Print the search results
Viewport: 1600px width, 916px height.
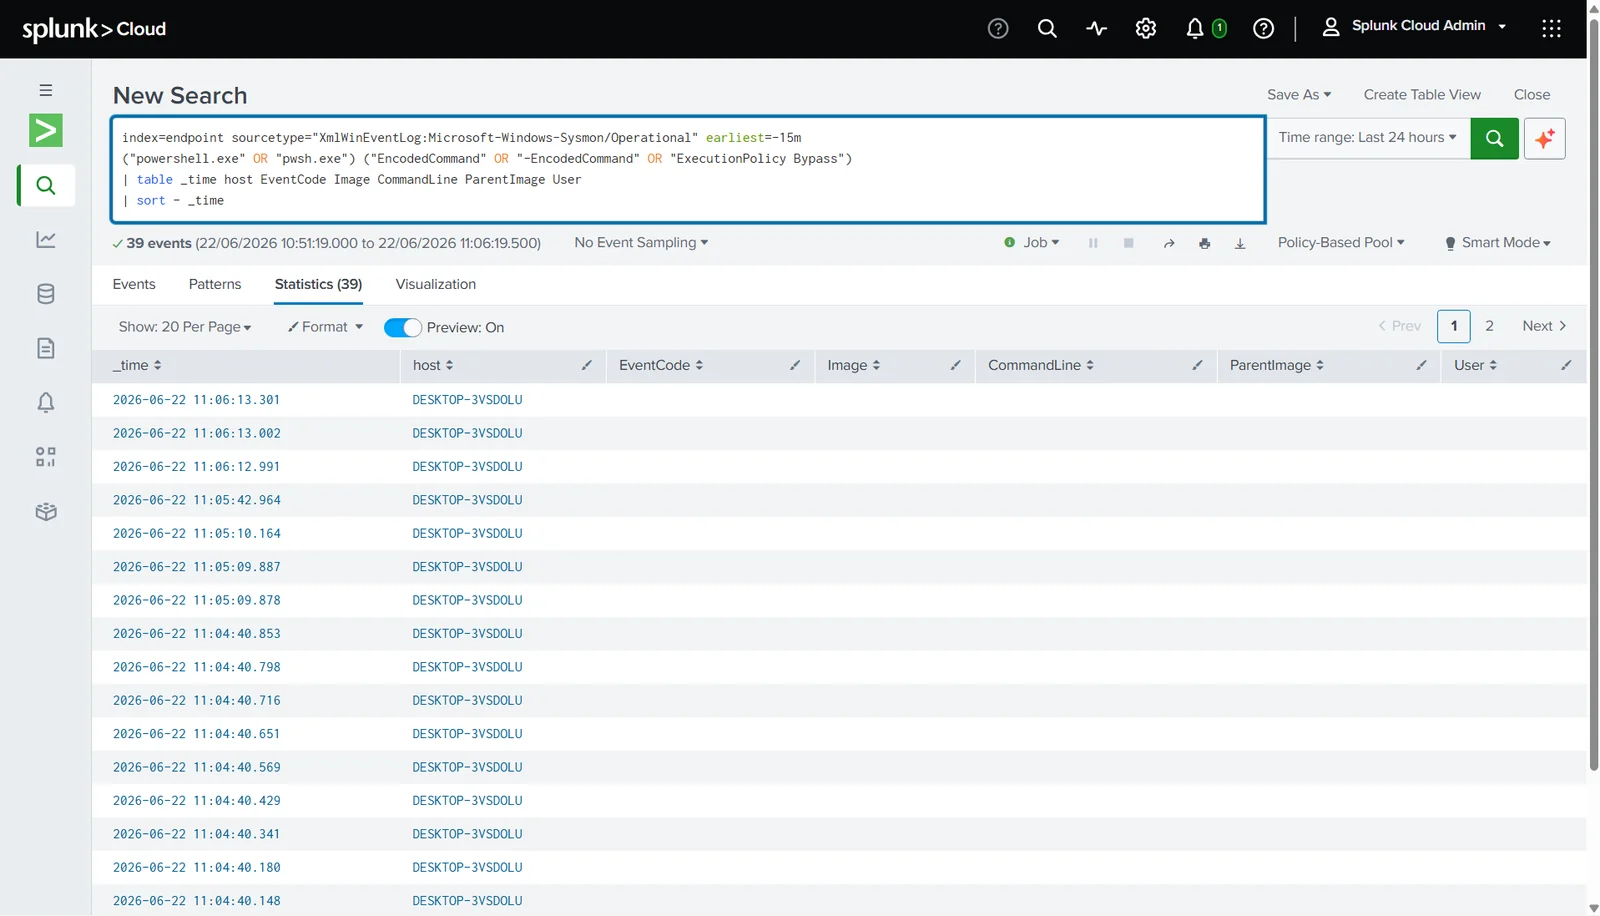click(x=1204, y=243)
